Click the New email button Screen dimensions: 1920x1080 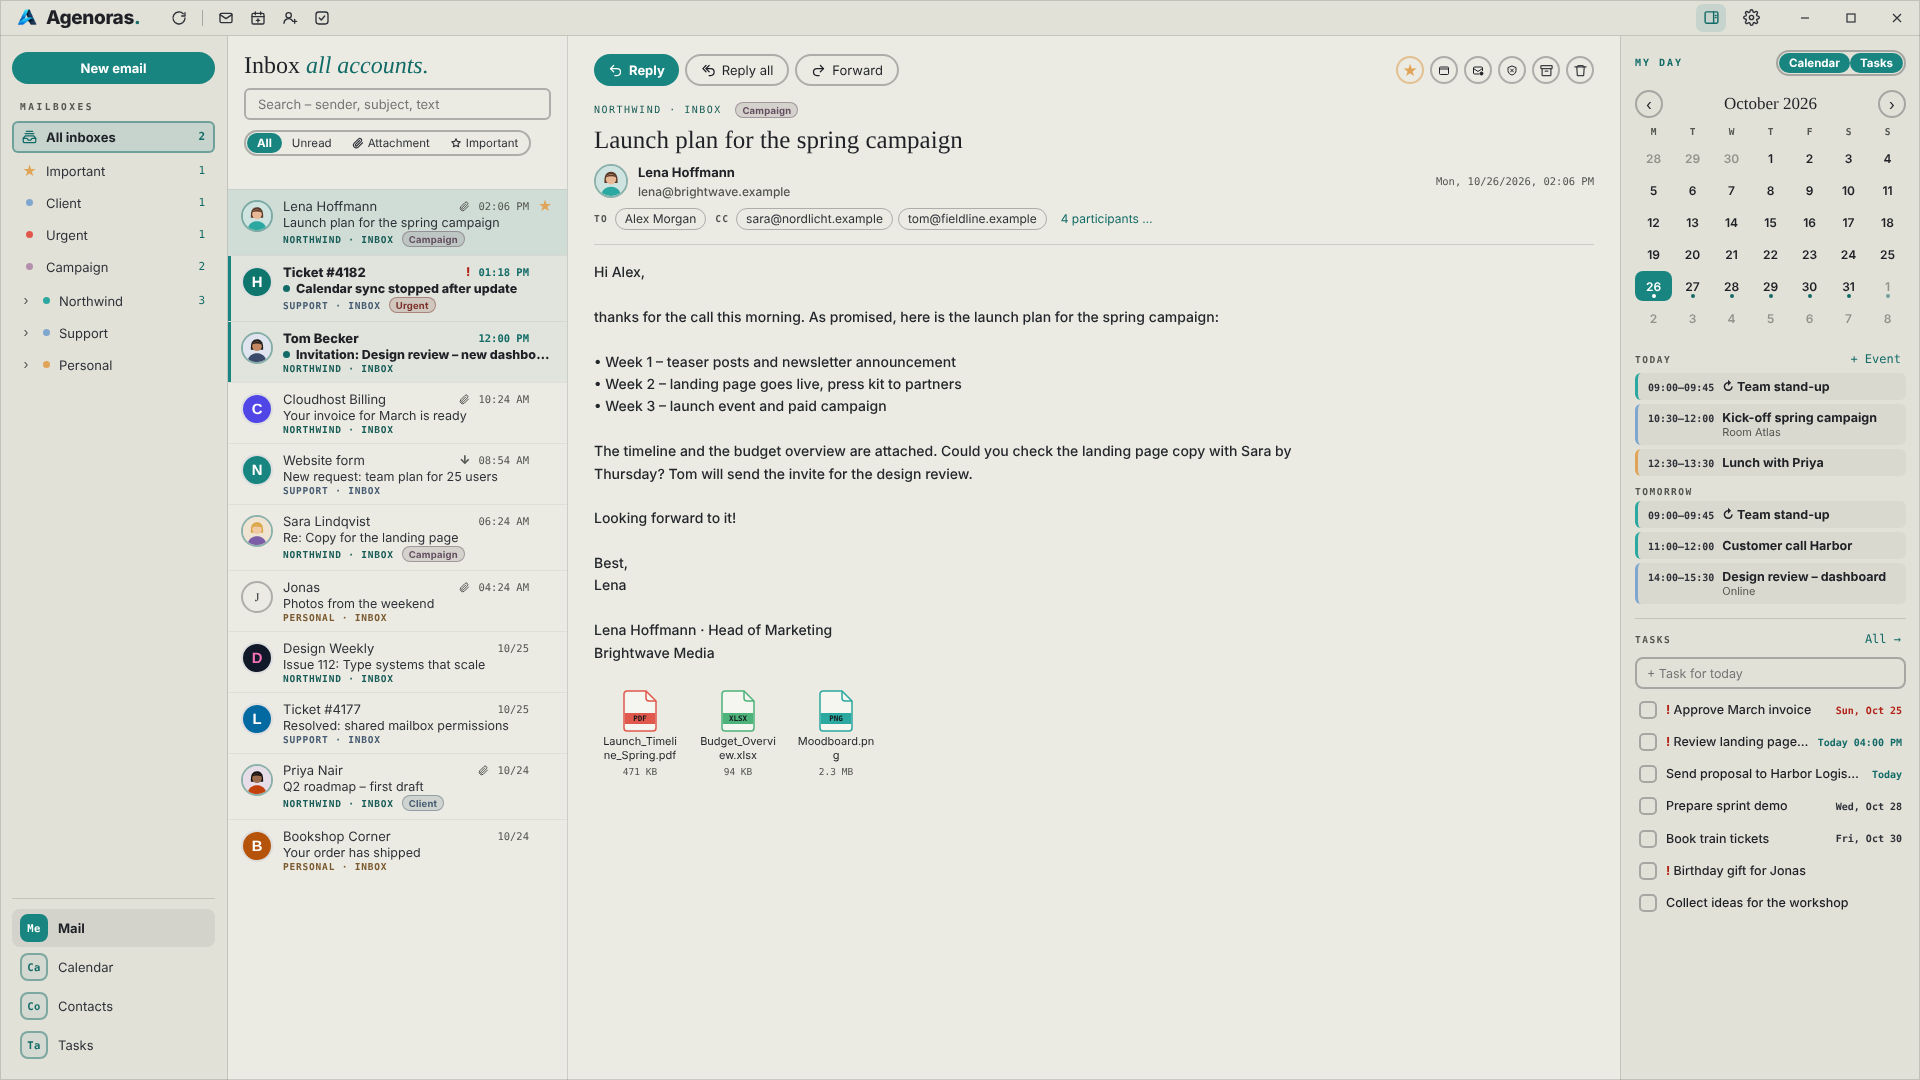click(x=113, y=68)
